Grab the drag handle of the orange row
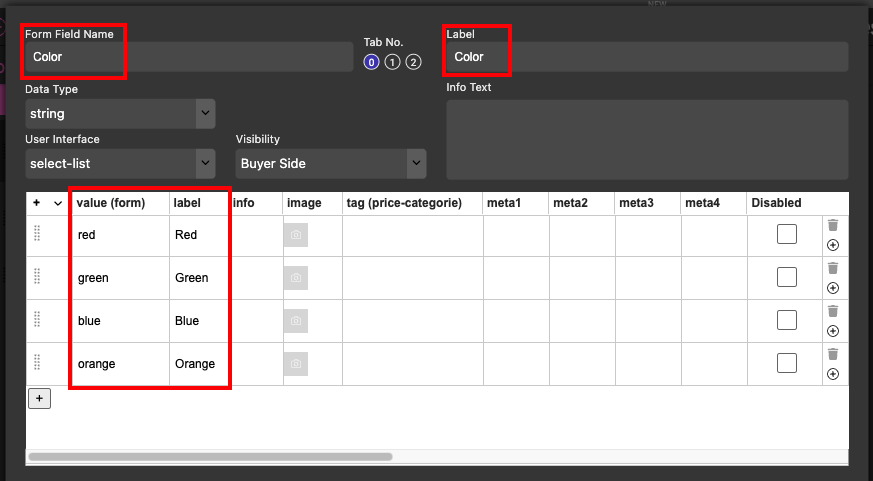The height and width of the screenshot is (481, 873). pyautogui.click(x=37, y=362)
